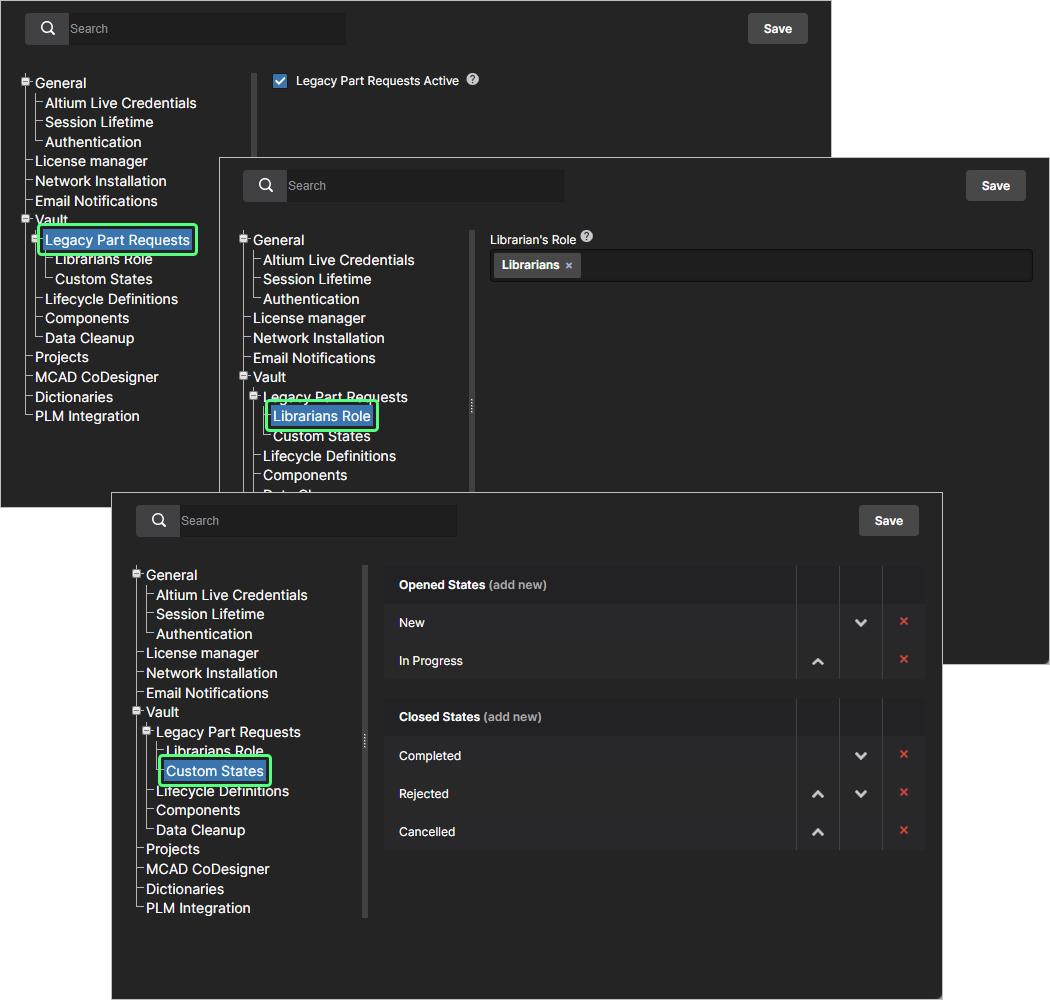The image size is (1050, 1000).
Task: Collapse the Vault node in the Custom States window
Action: (x=137, y=711)
